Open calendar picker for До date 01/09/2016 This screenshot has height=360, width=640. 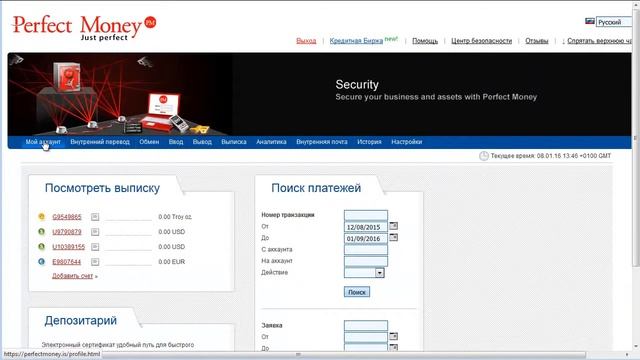(x=393, y=237)
